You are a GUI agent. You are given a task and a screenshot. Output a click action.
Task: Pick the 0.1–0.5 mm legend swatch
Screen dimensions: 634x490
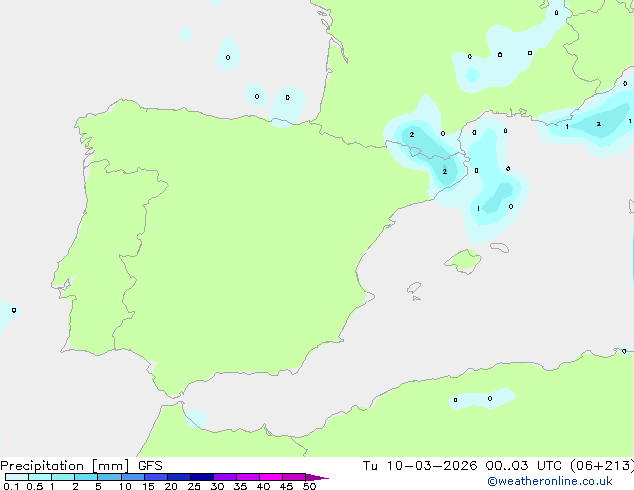coord(17,477)
